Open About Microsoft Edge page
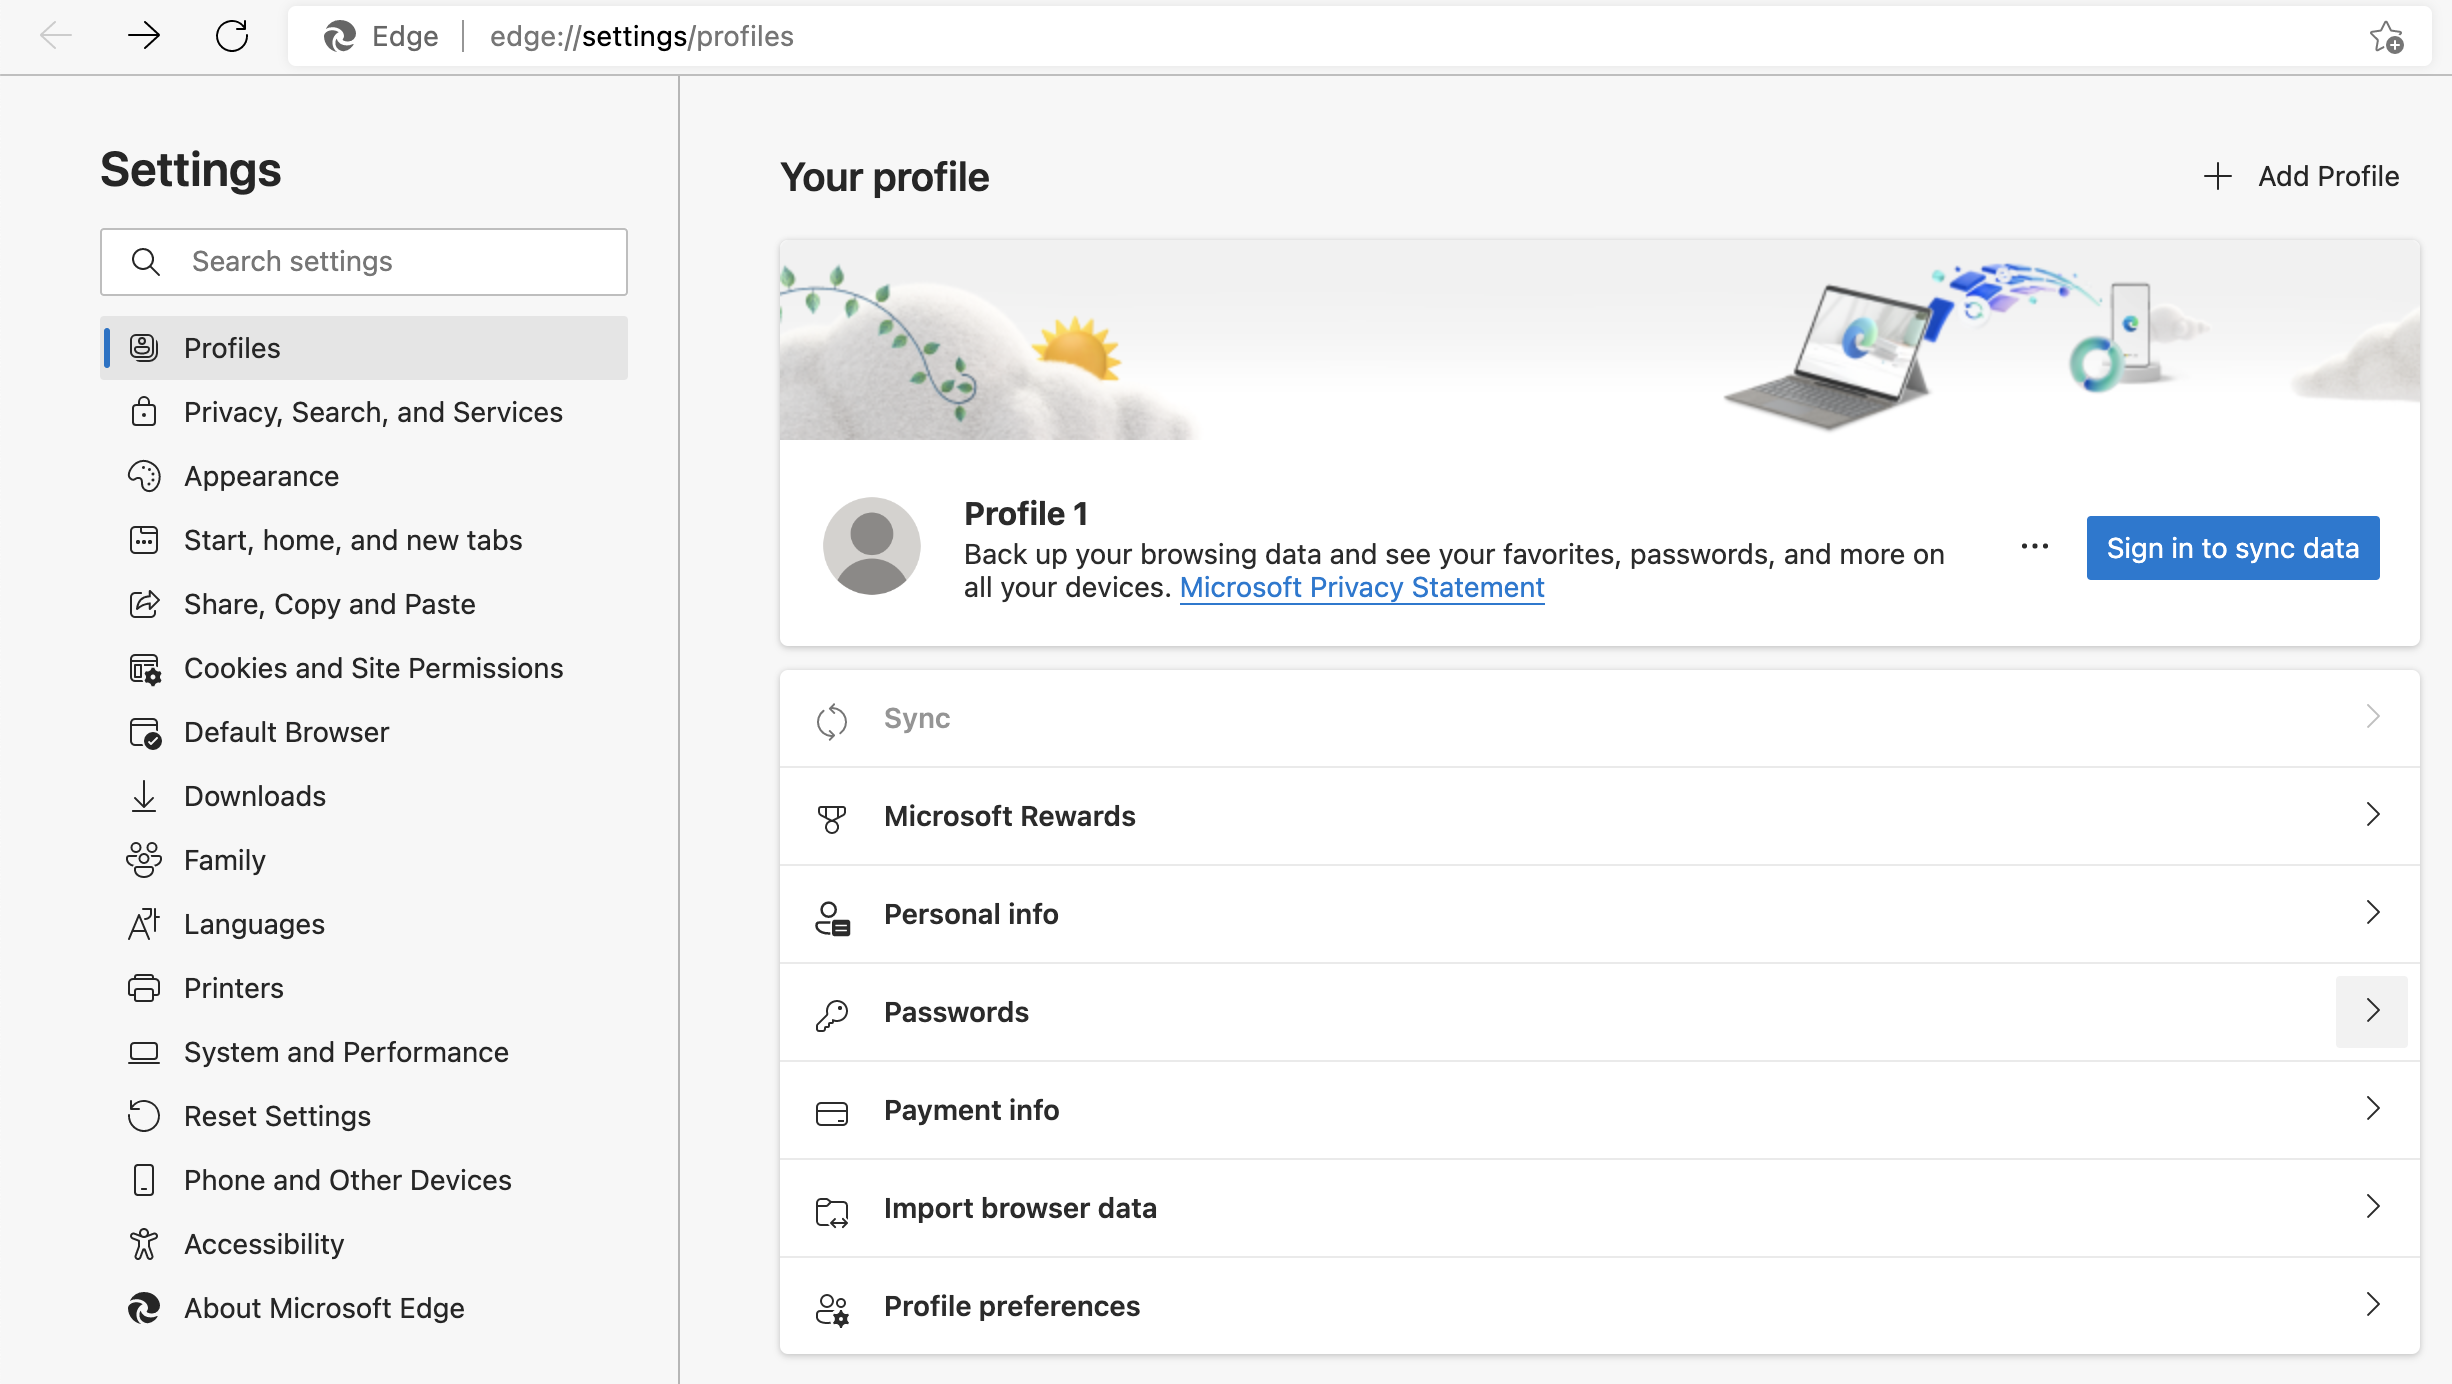2452x1384 pixels. 364,1308
